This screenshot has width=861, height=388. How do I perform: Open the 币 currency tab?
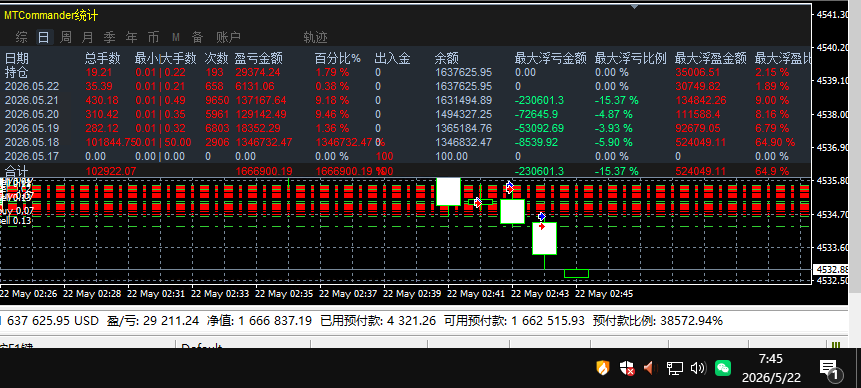153,37
